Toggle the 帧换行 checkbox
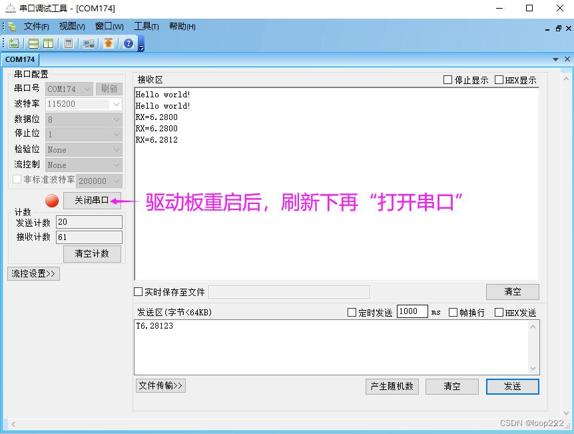 pos(453,313)
